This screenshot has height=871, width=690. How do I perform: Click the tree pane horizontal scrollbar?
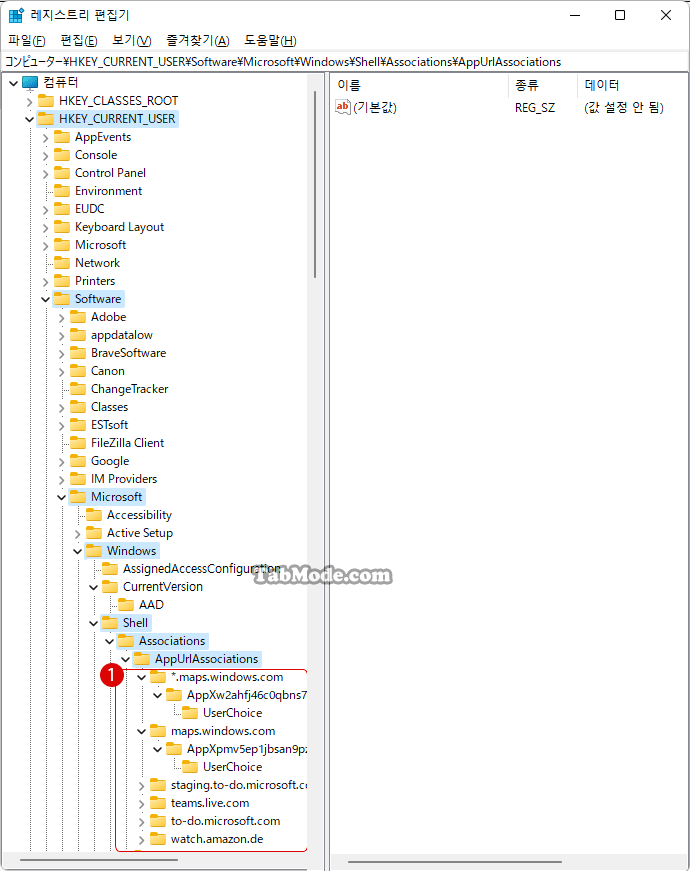coord(99,860)
